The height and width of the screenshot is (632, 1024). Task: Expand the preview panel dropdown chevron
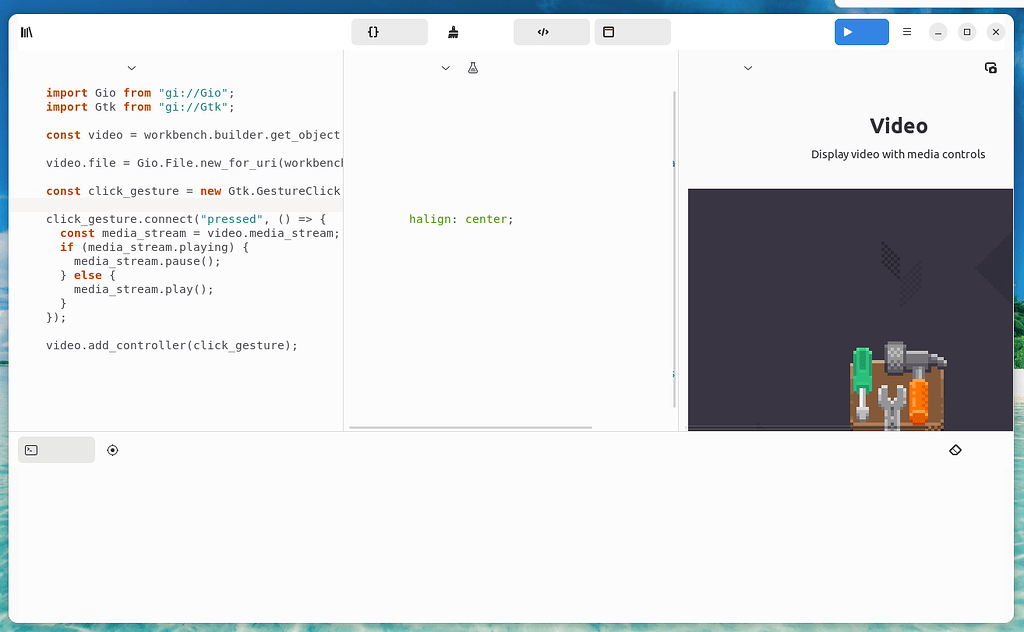click(748, 68)
